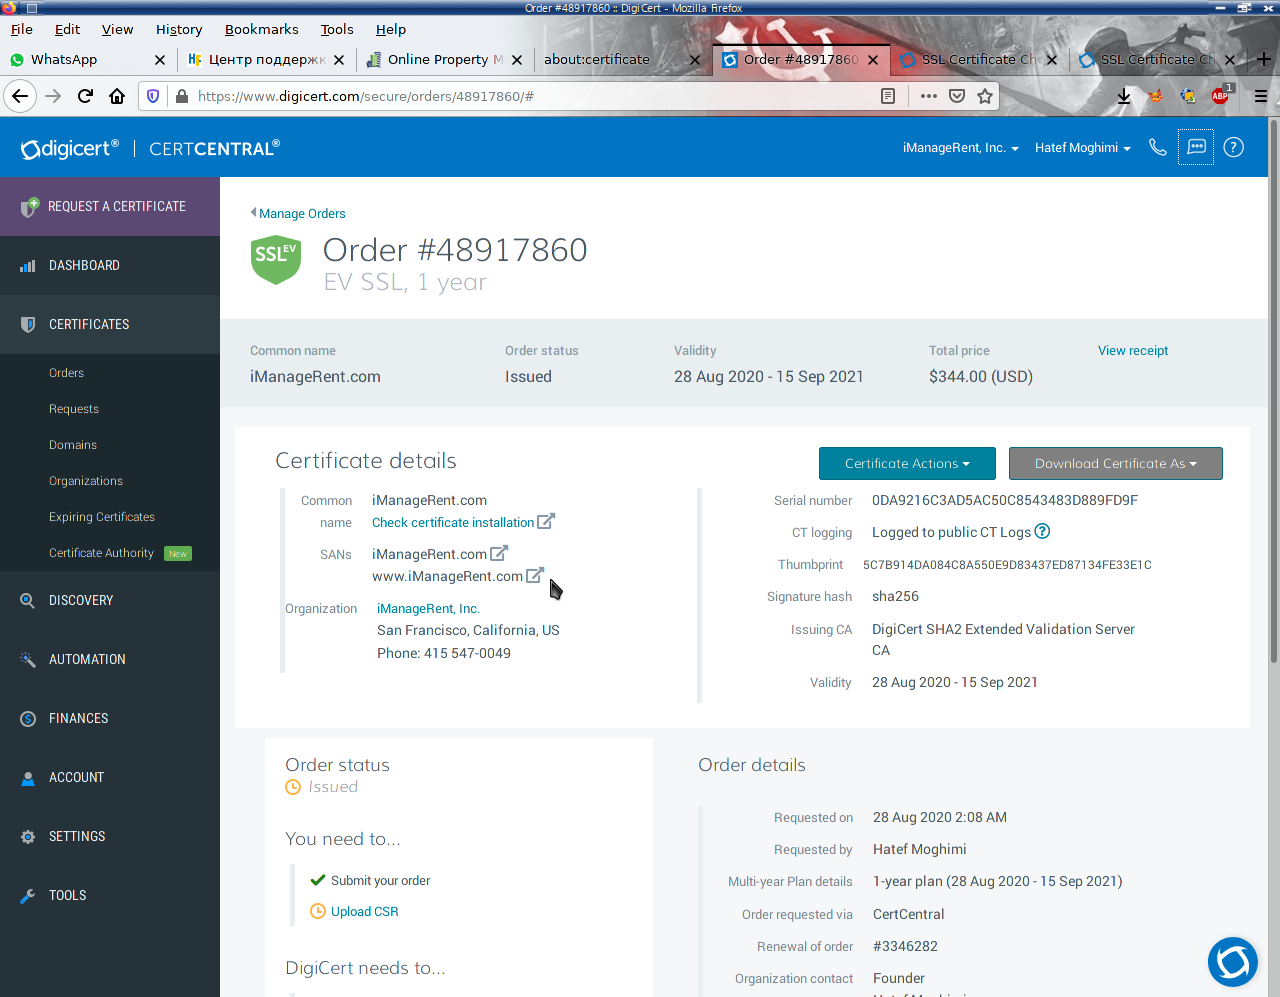The image size is (1280, 997).
Task: Open the Download Certificate As dropdown
Action: point(1116,463)
